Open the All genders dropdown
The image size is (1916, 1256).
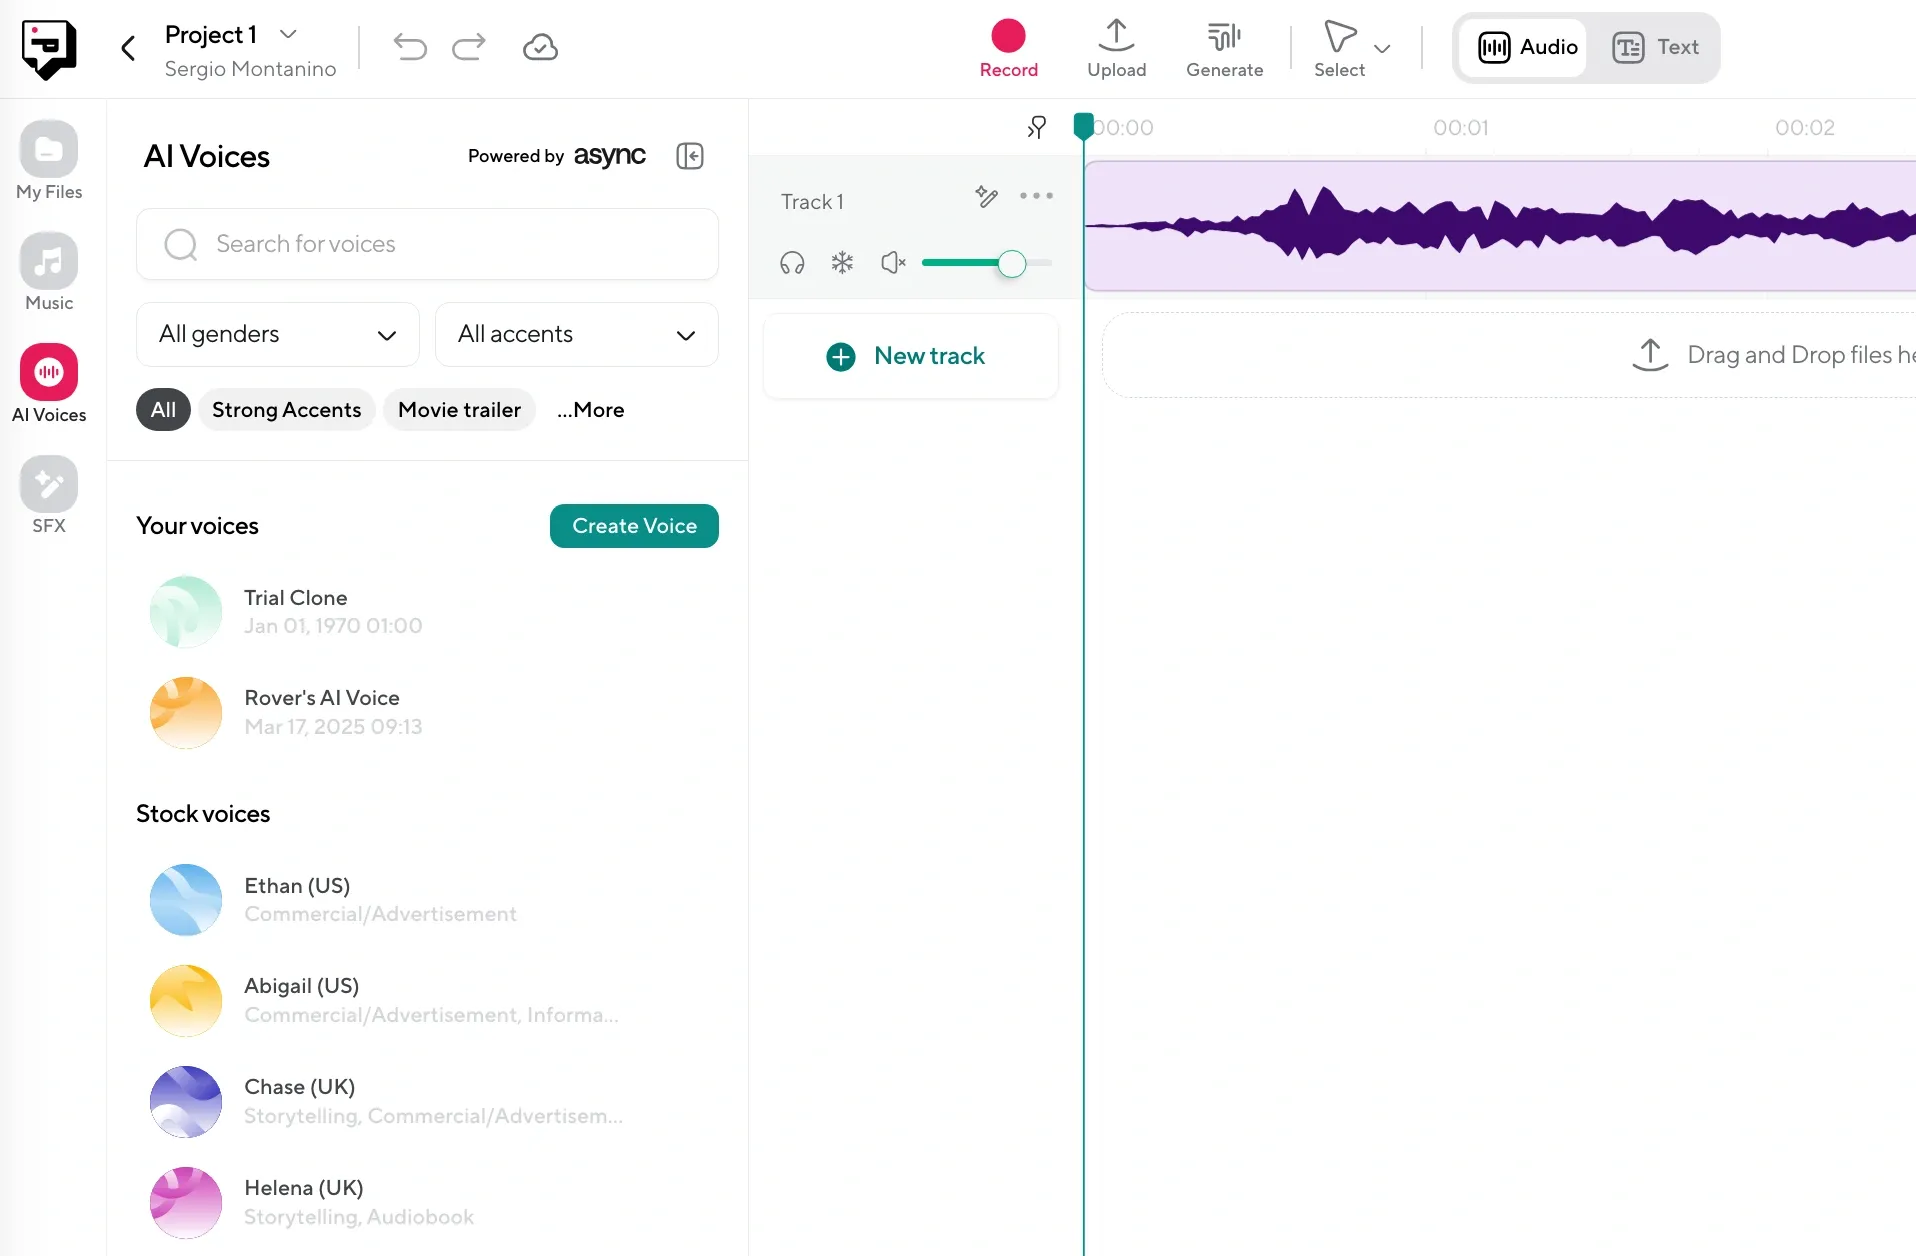tap(277, 334)
